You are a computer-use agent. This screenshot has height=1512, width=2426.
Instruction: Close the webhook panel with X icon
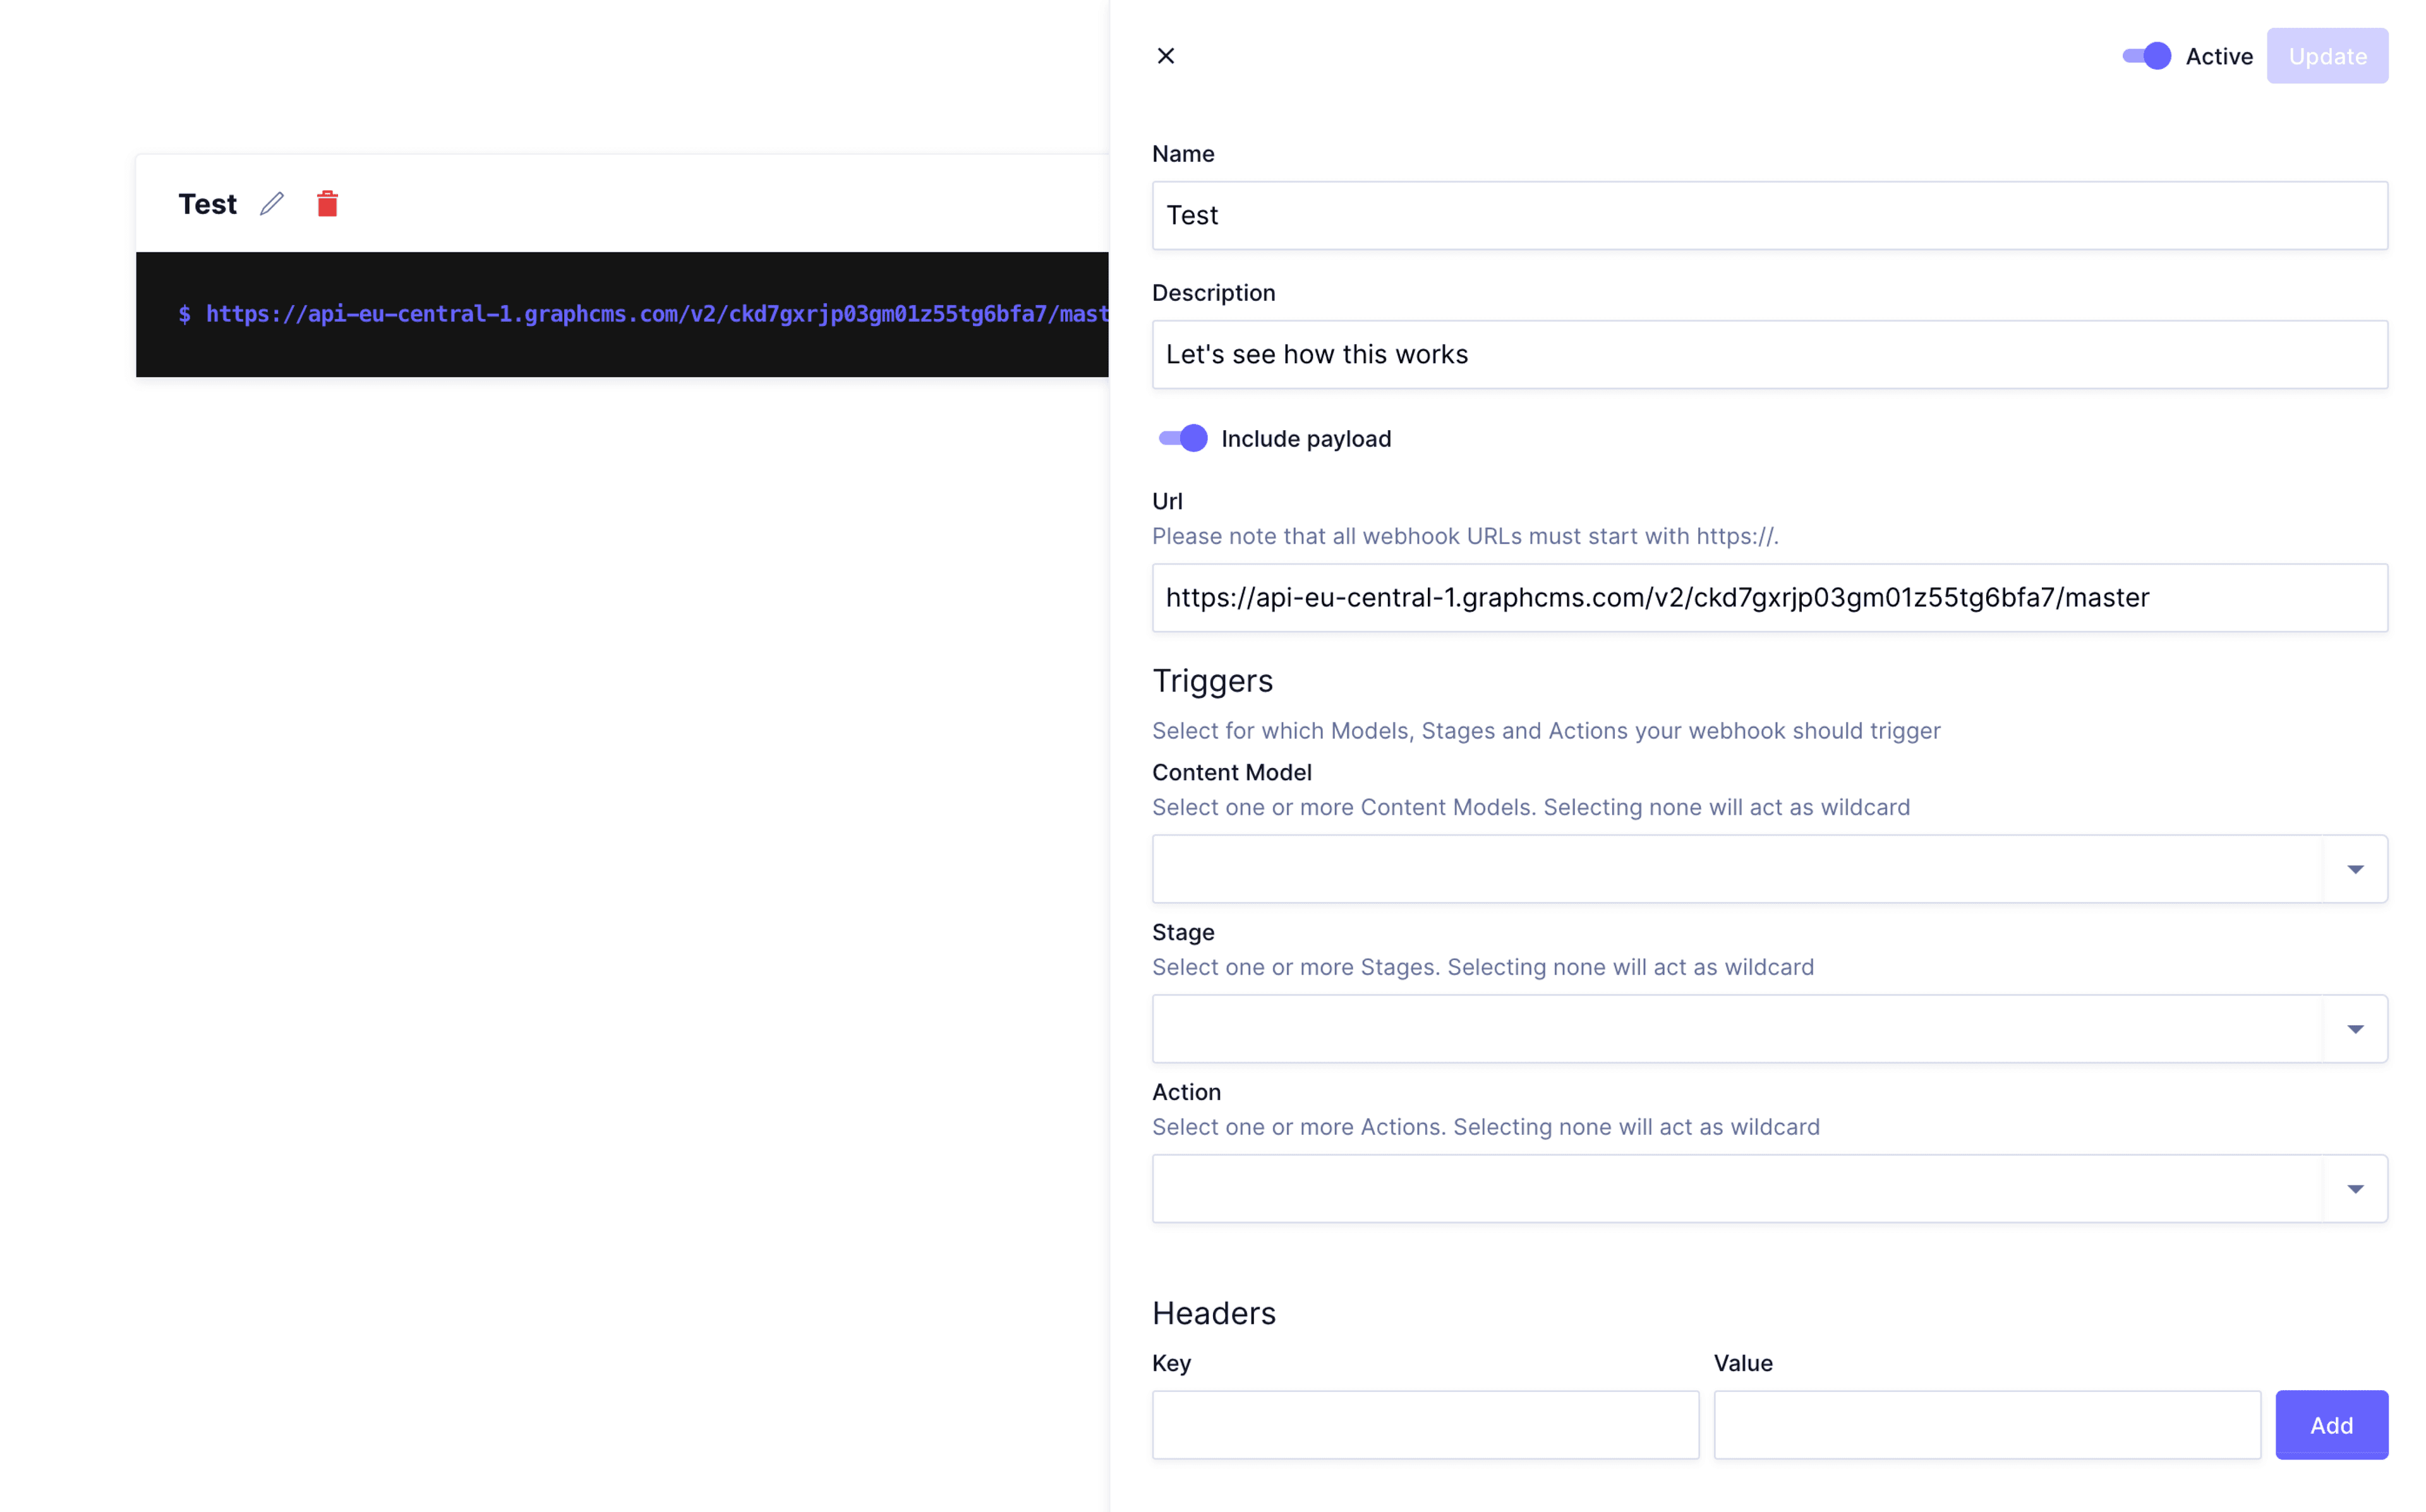[x=1165, y=56]
